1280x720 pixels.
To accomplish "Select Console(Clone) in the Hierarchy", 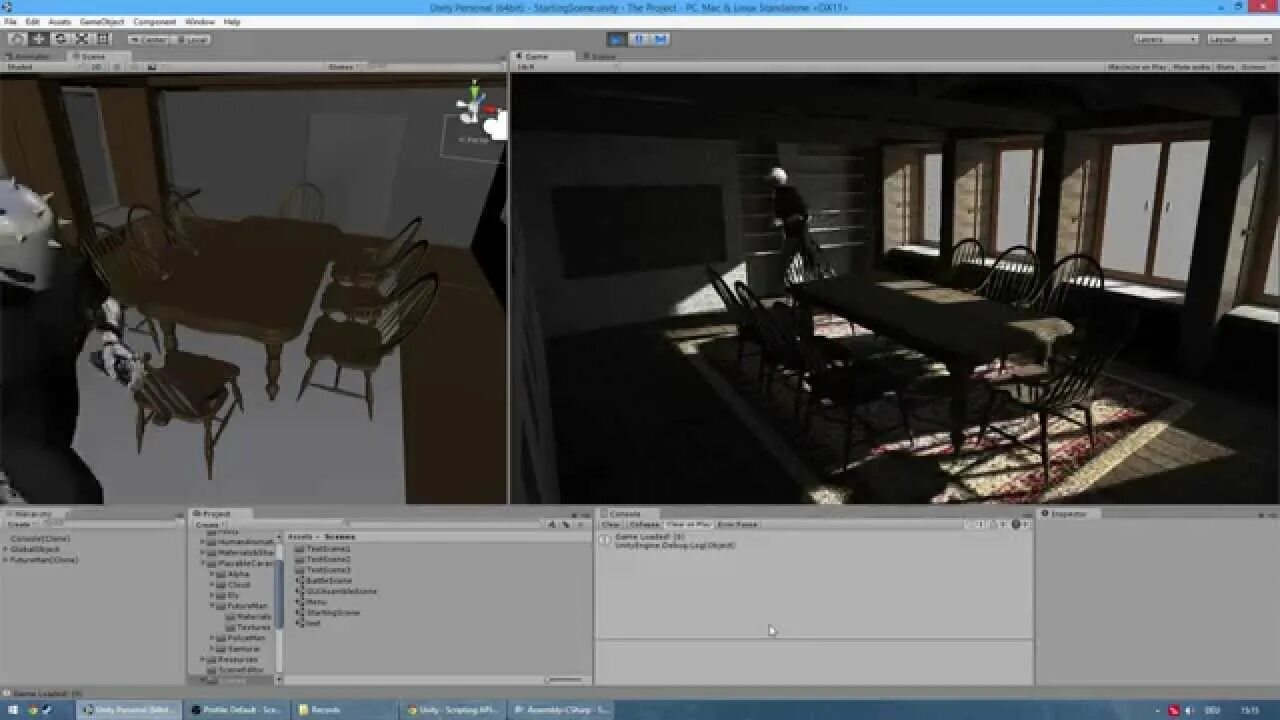I will pos(41,538).
